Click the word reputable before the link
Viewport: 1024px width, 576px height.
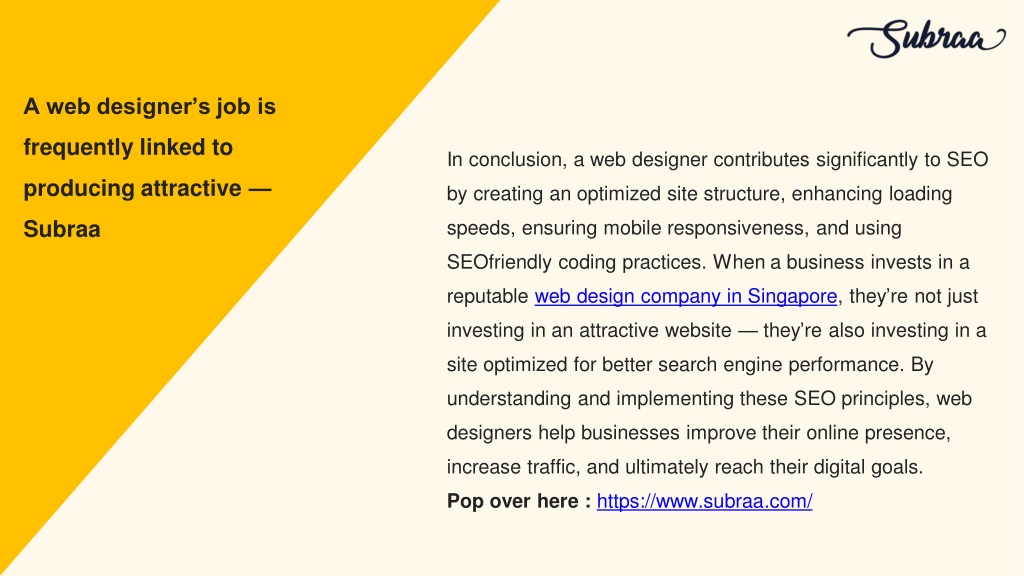[487, 296]
